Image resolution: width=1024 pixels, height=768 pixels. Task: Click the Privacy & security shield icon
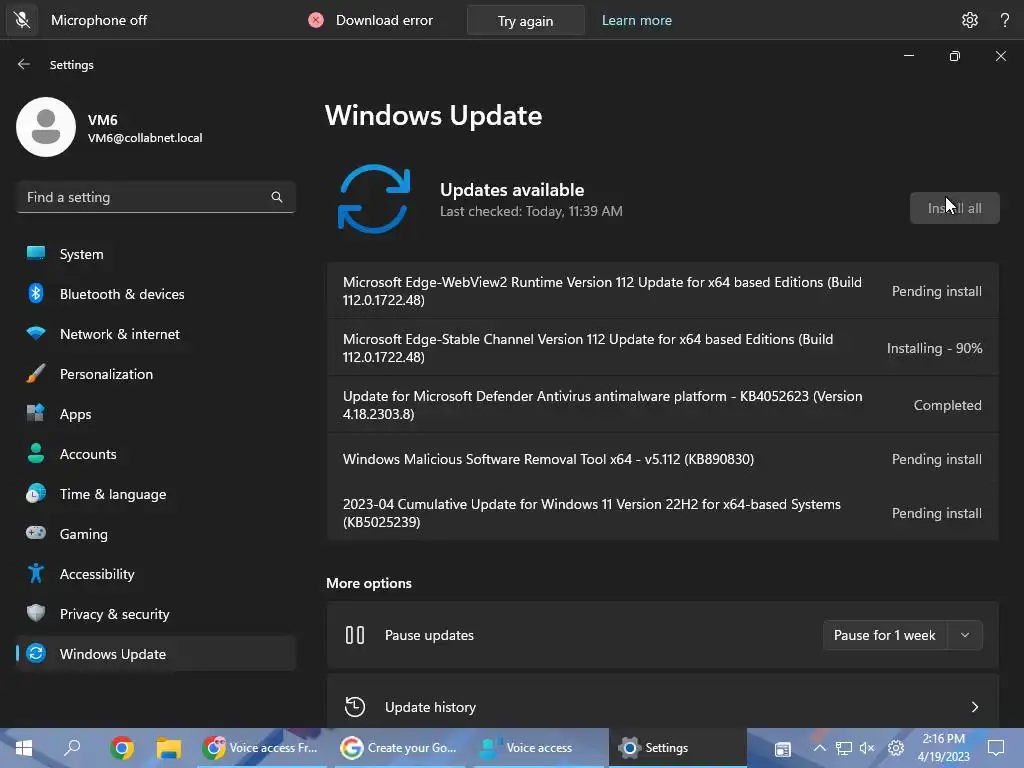36,613
